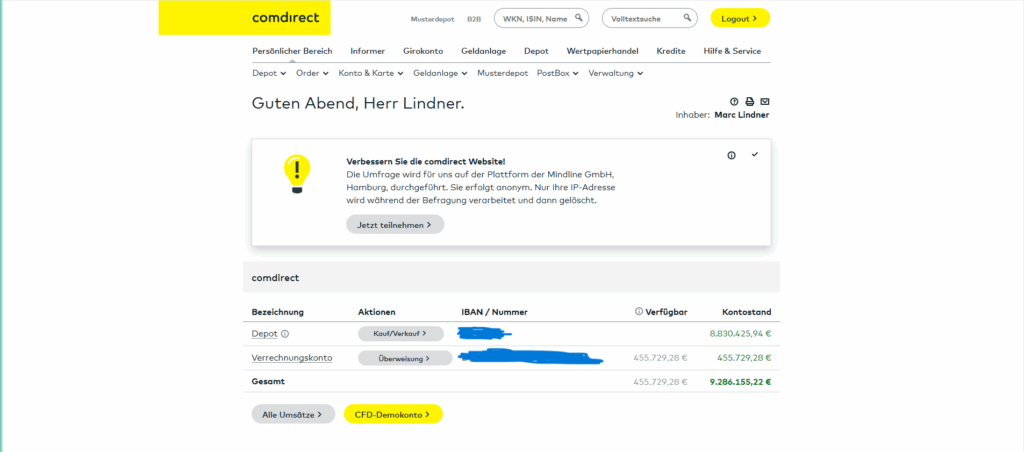Click the info icon in the survey banner
Screen dimensions: 1024x452
pyautogui.click(x=731, y=155)
